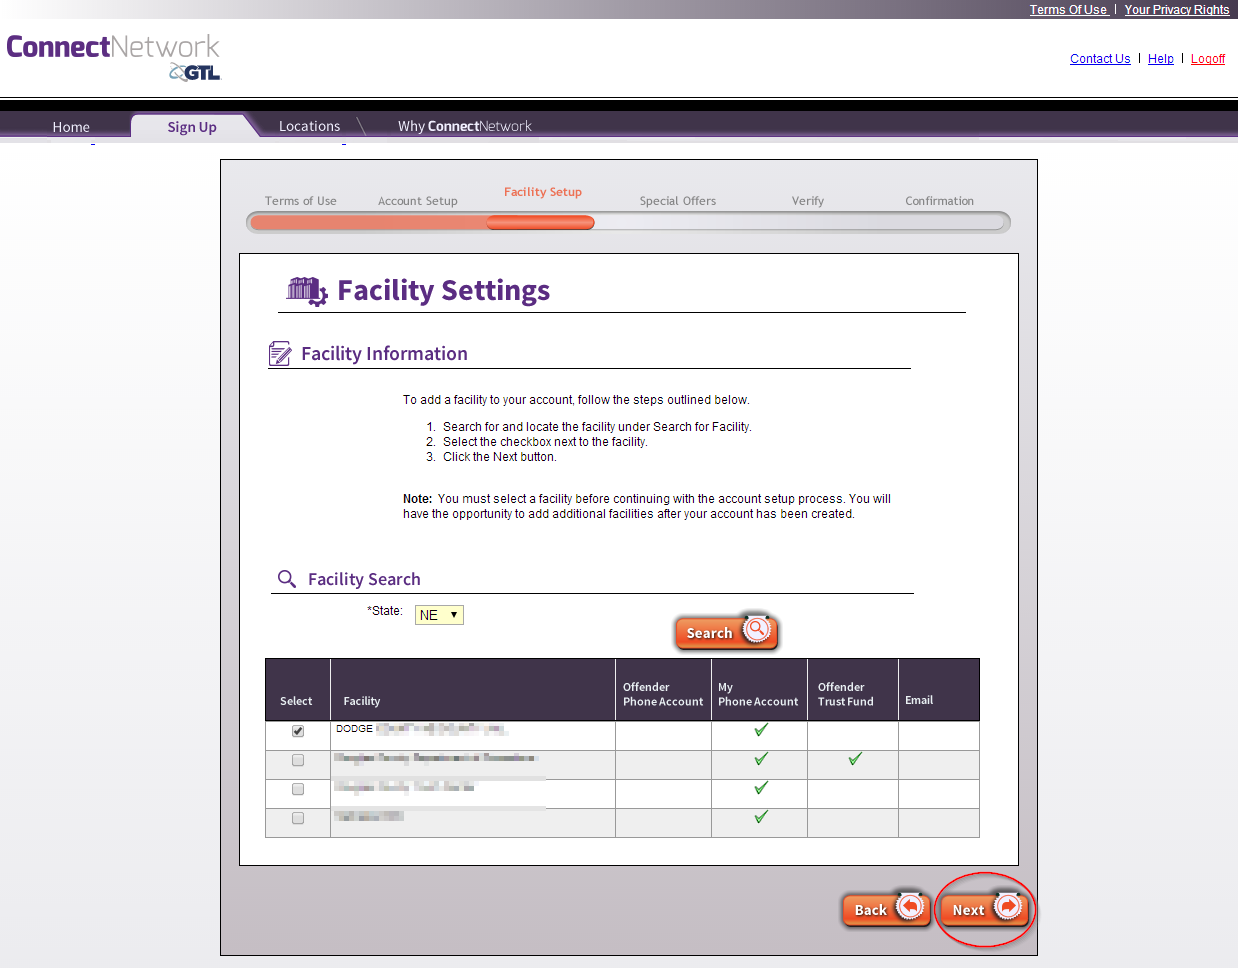Open Your Privacy Rights link
The width and height of the screenshot is (1238, 968).
point(1177,9)
